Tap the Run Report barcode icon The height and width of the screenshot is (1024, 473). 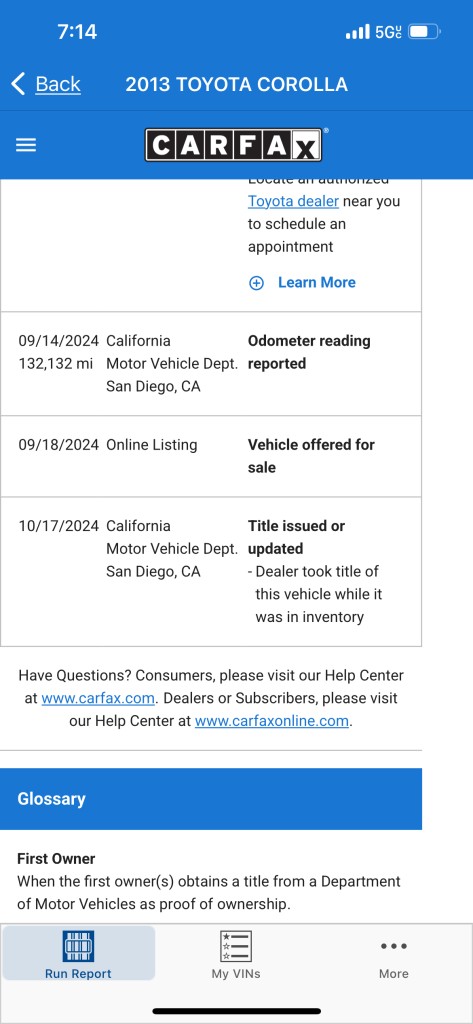click(x=78, y=946)
